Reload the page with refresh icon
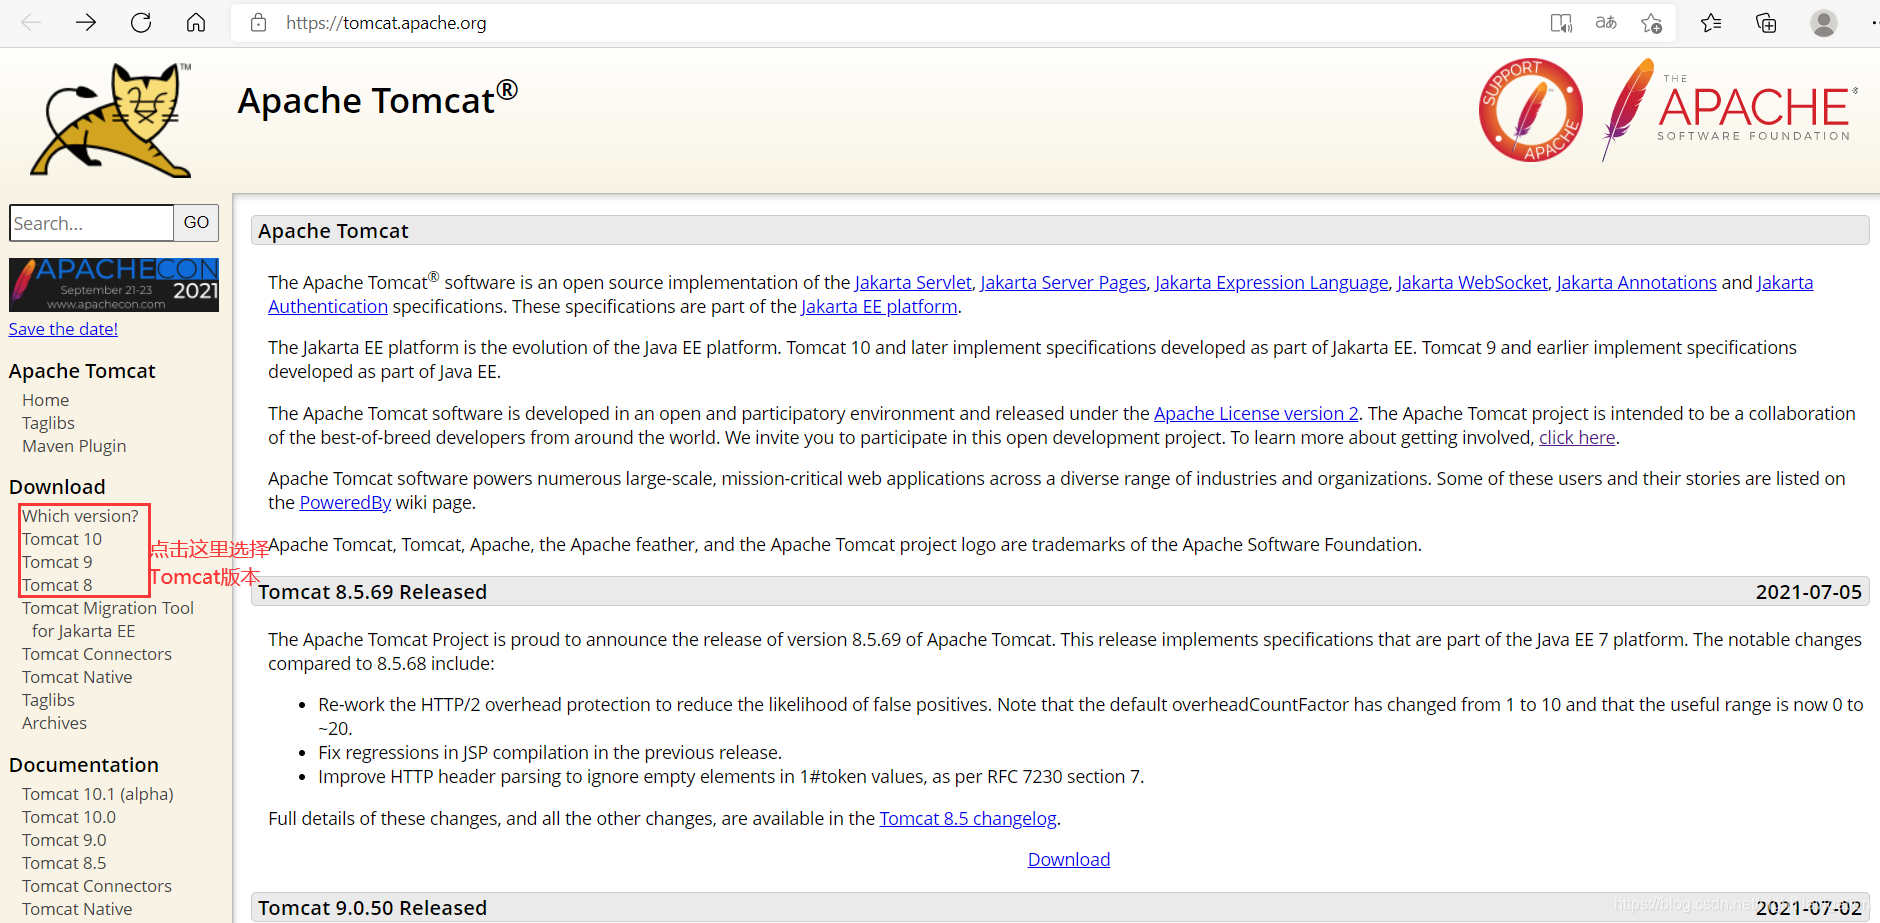Image resolution: width=1880 pixels, height=923 pixels. [x=141, y=22]
